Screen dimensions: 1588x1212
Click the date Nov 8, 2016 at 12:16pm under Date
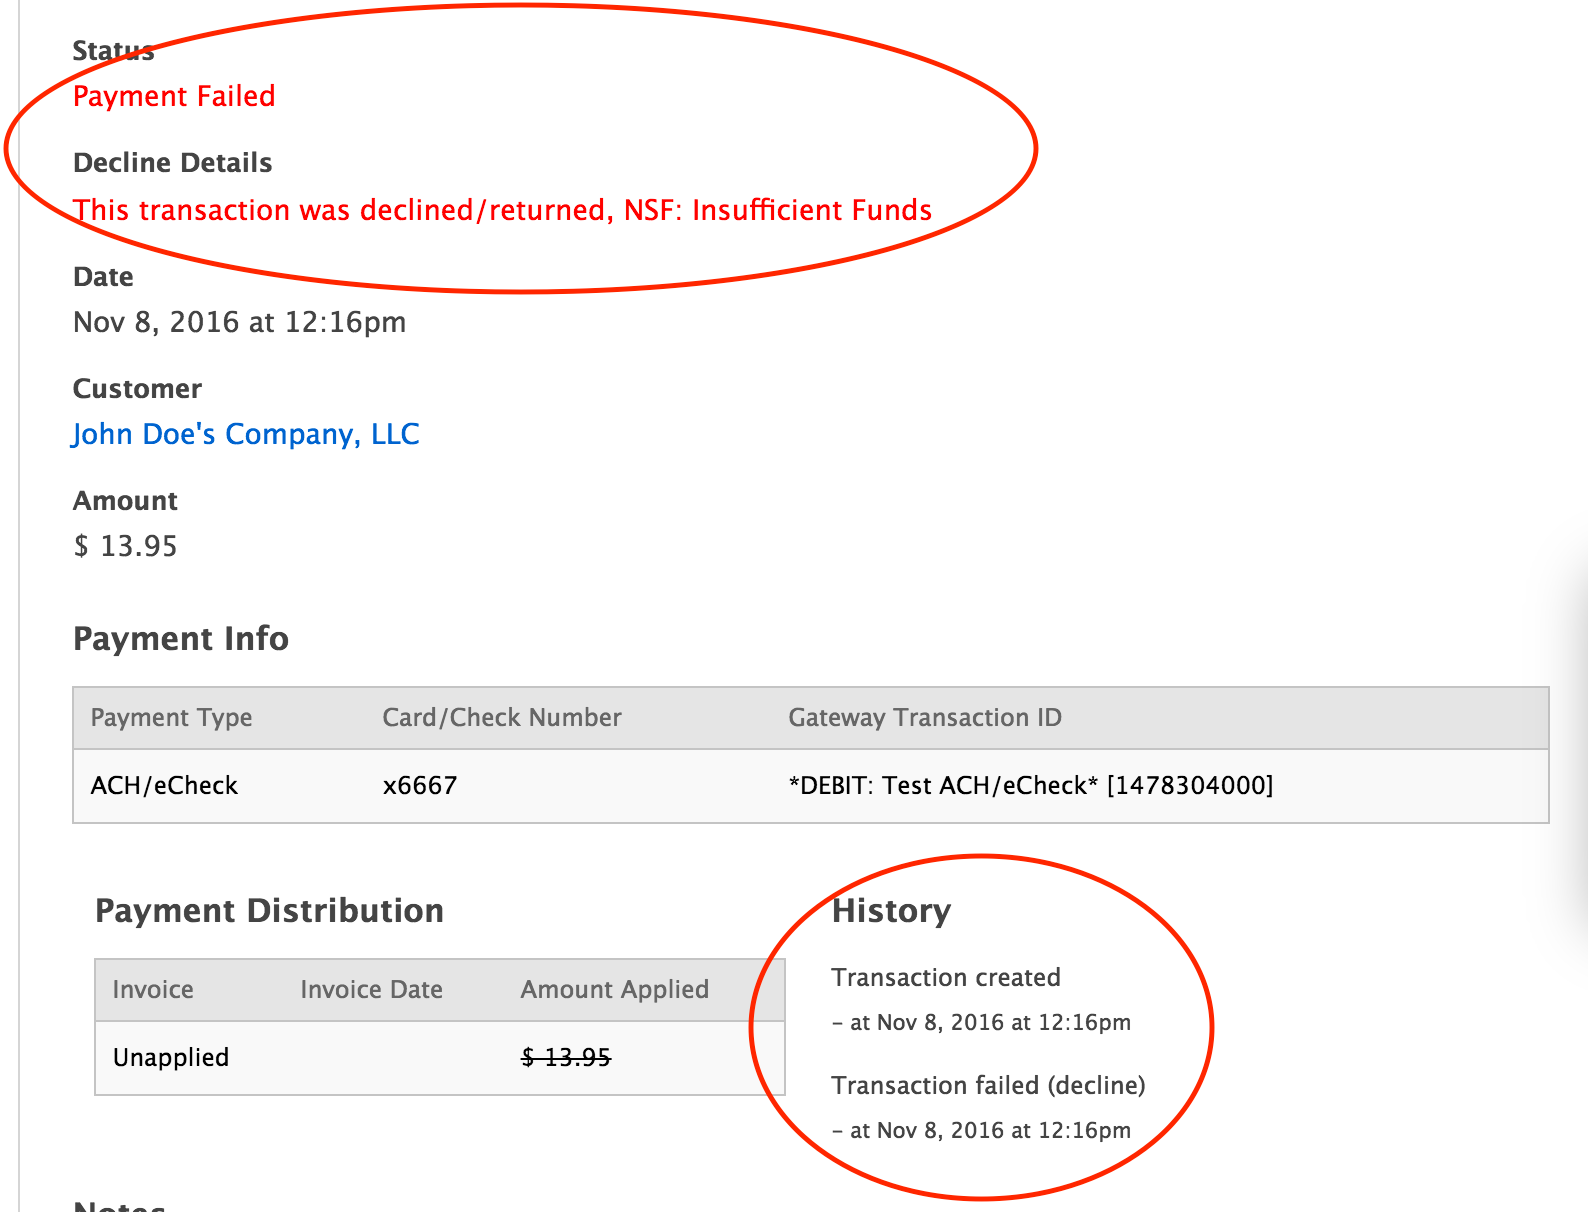240,322
